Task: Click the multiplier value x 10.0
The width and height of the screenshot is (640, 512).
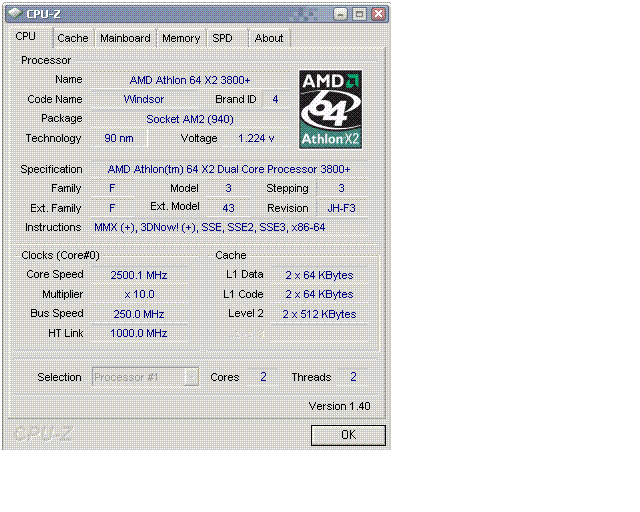Action: tap(139, 294)
